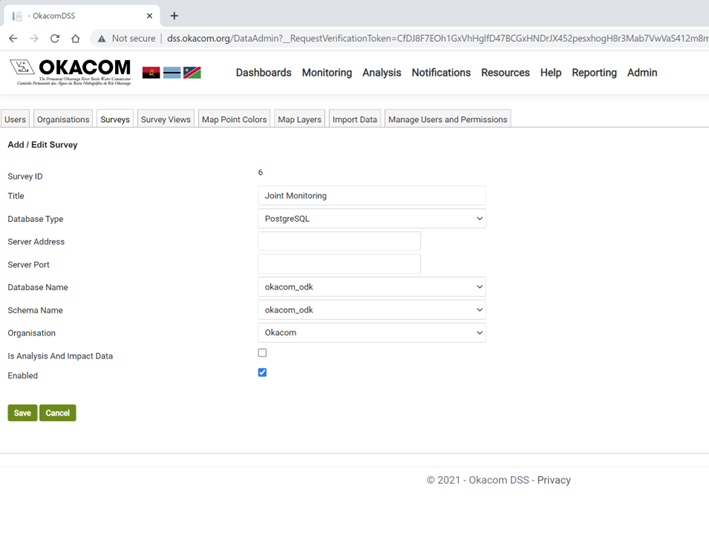The width and height of the screenshot is (709, 540).
Task: Tick Is Analysis And Impact Data checkbox
Action: [262, 353]
